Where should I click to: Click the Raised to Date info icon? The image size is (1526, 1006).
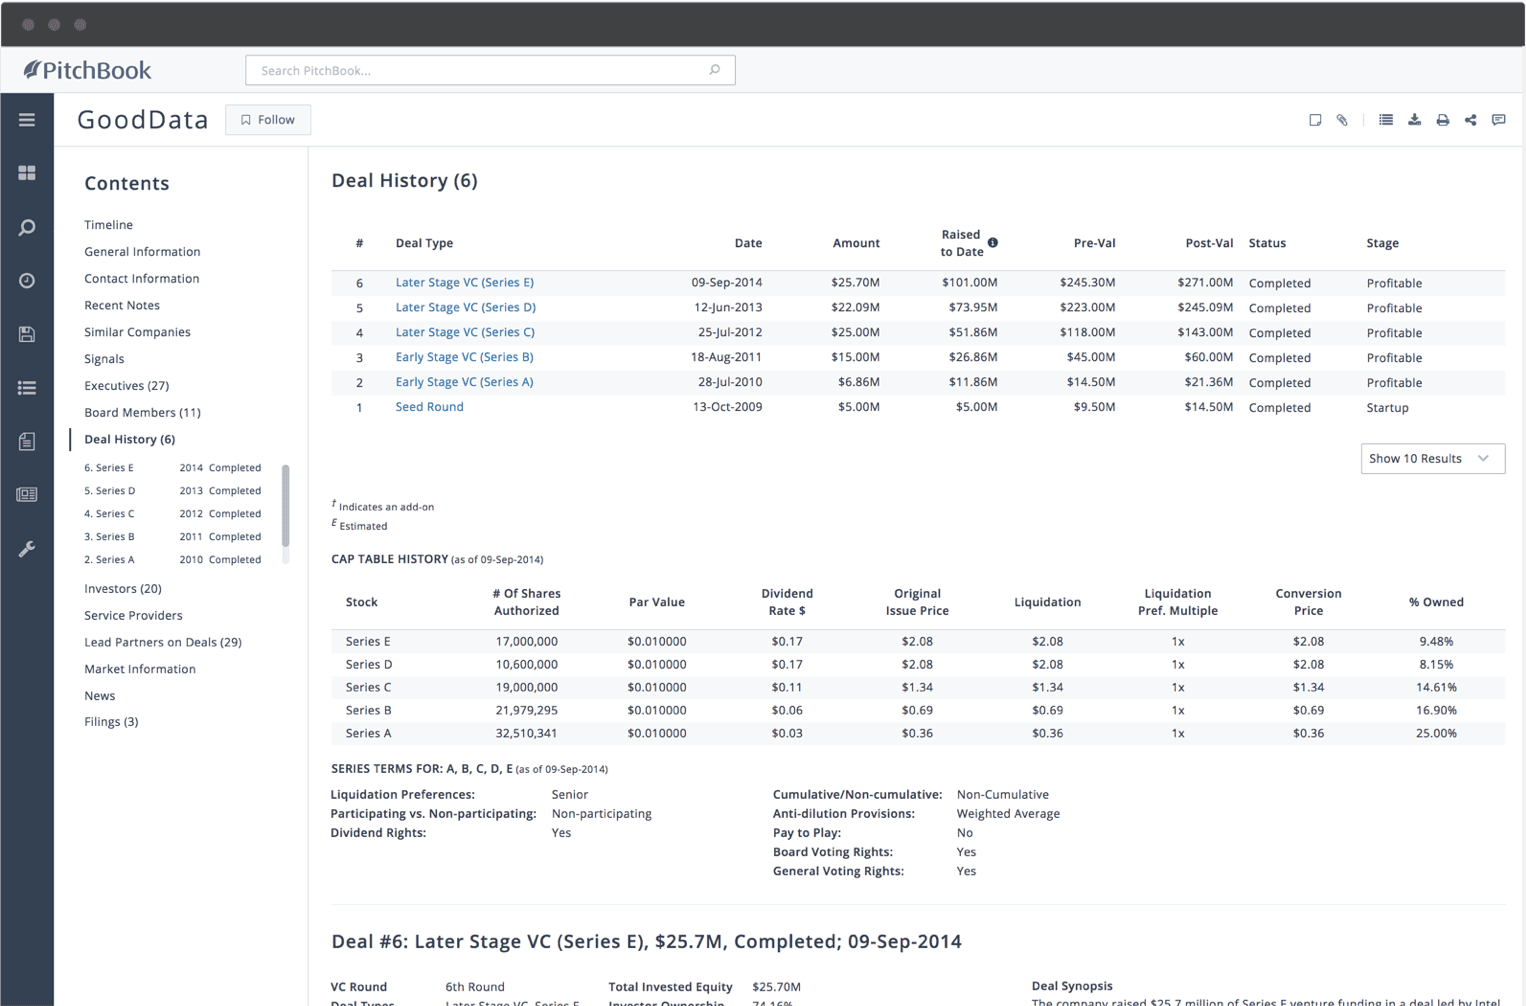(993, 242)
